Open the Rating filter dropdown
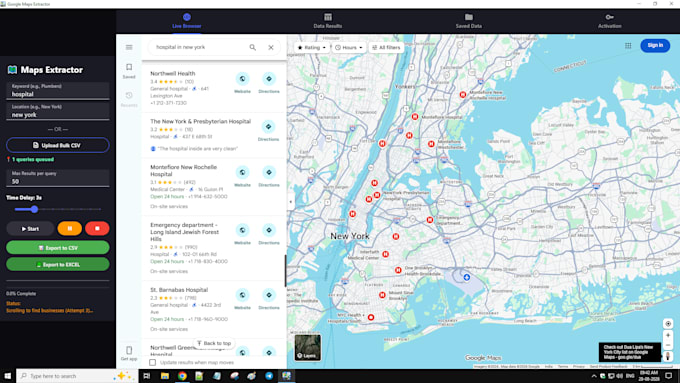This screenshot has width=680, height=383. coord(311,47)
